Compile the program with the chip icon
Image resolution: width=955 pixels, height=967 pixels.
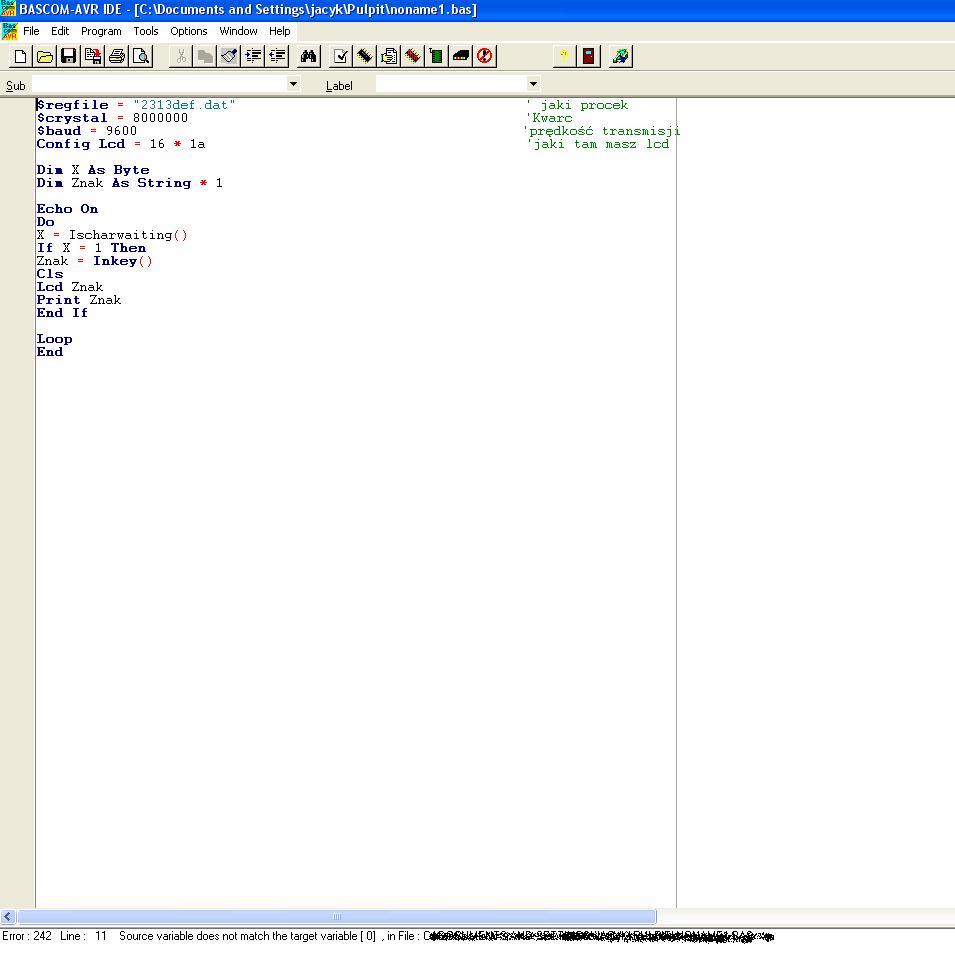coord(364,57)
